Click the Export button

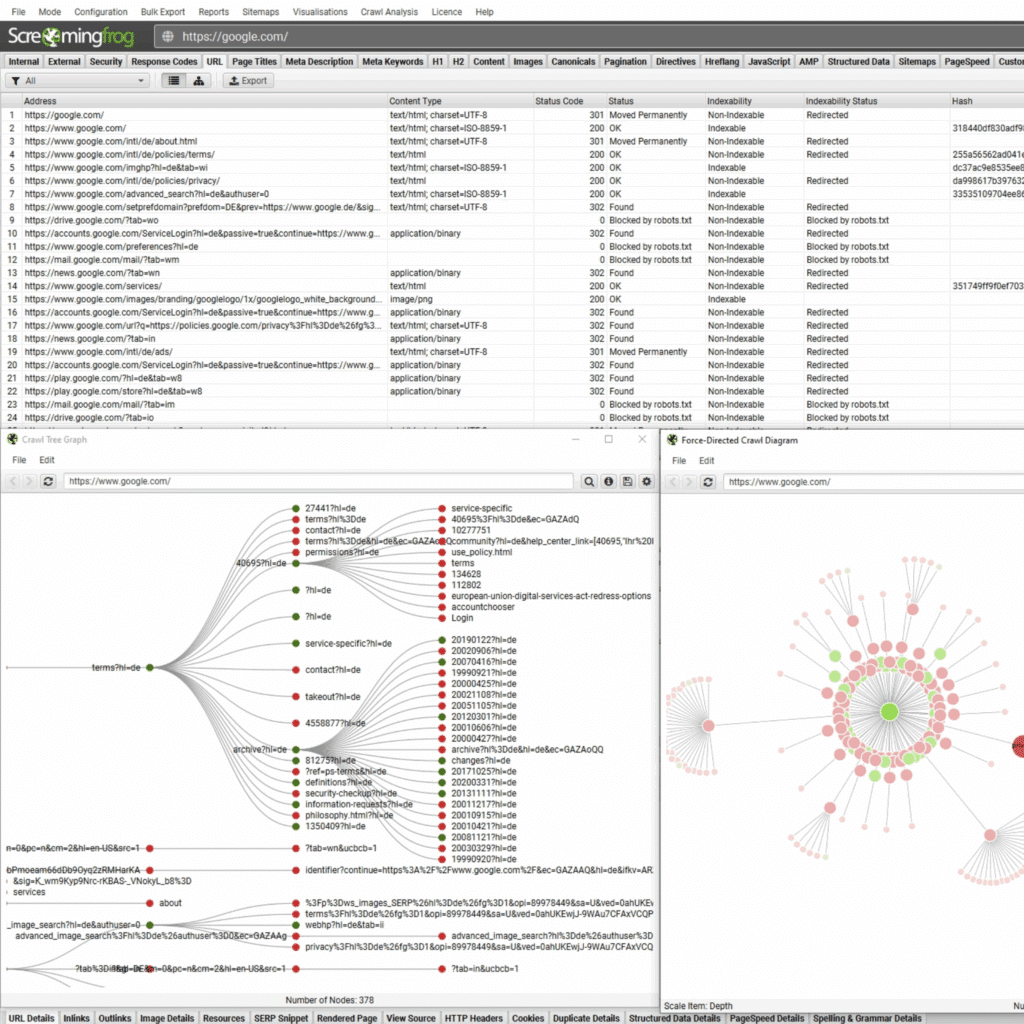pos(248,81)
